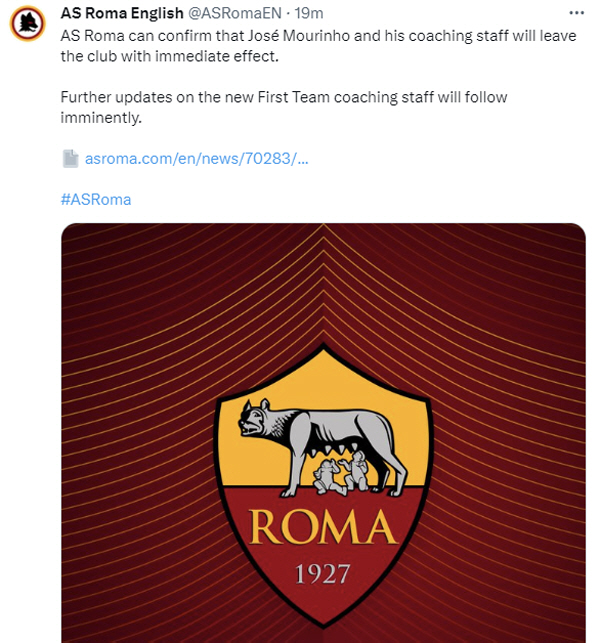Click the document icon beside asroma.com link
Viewport: 600px width, 643px height.
point(70,159)
